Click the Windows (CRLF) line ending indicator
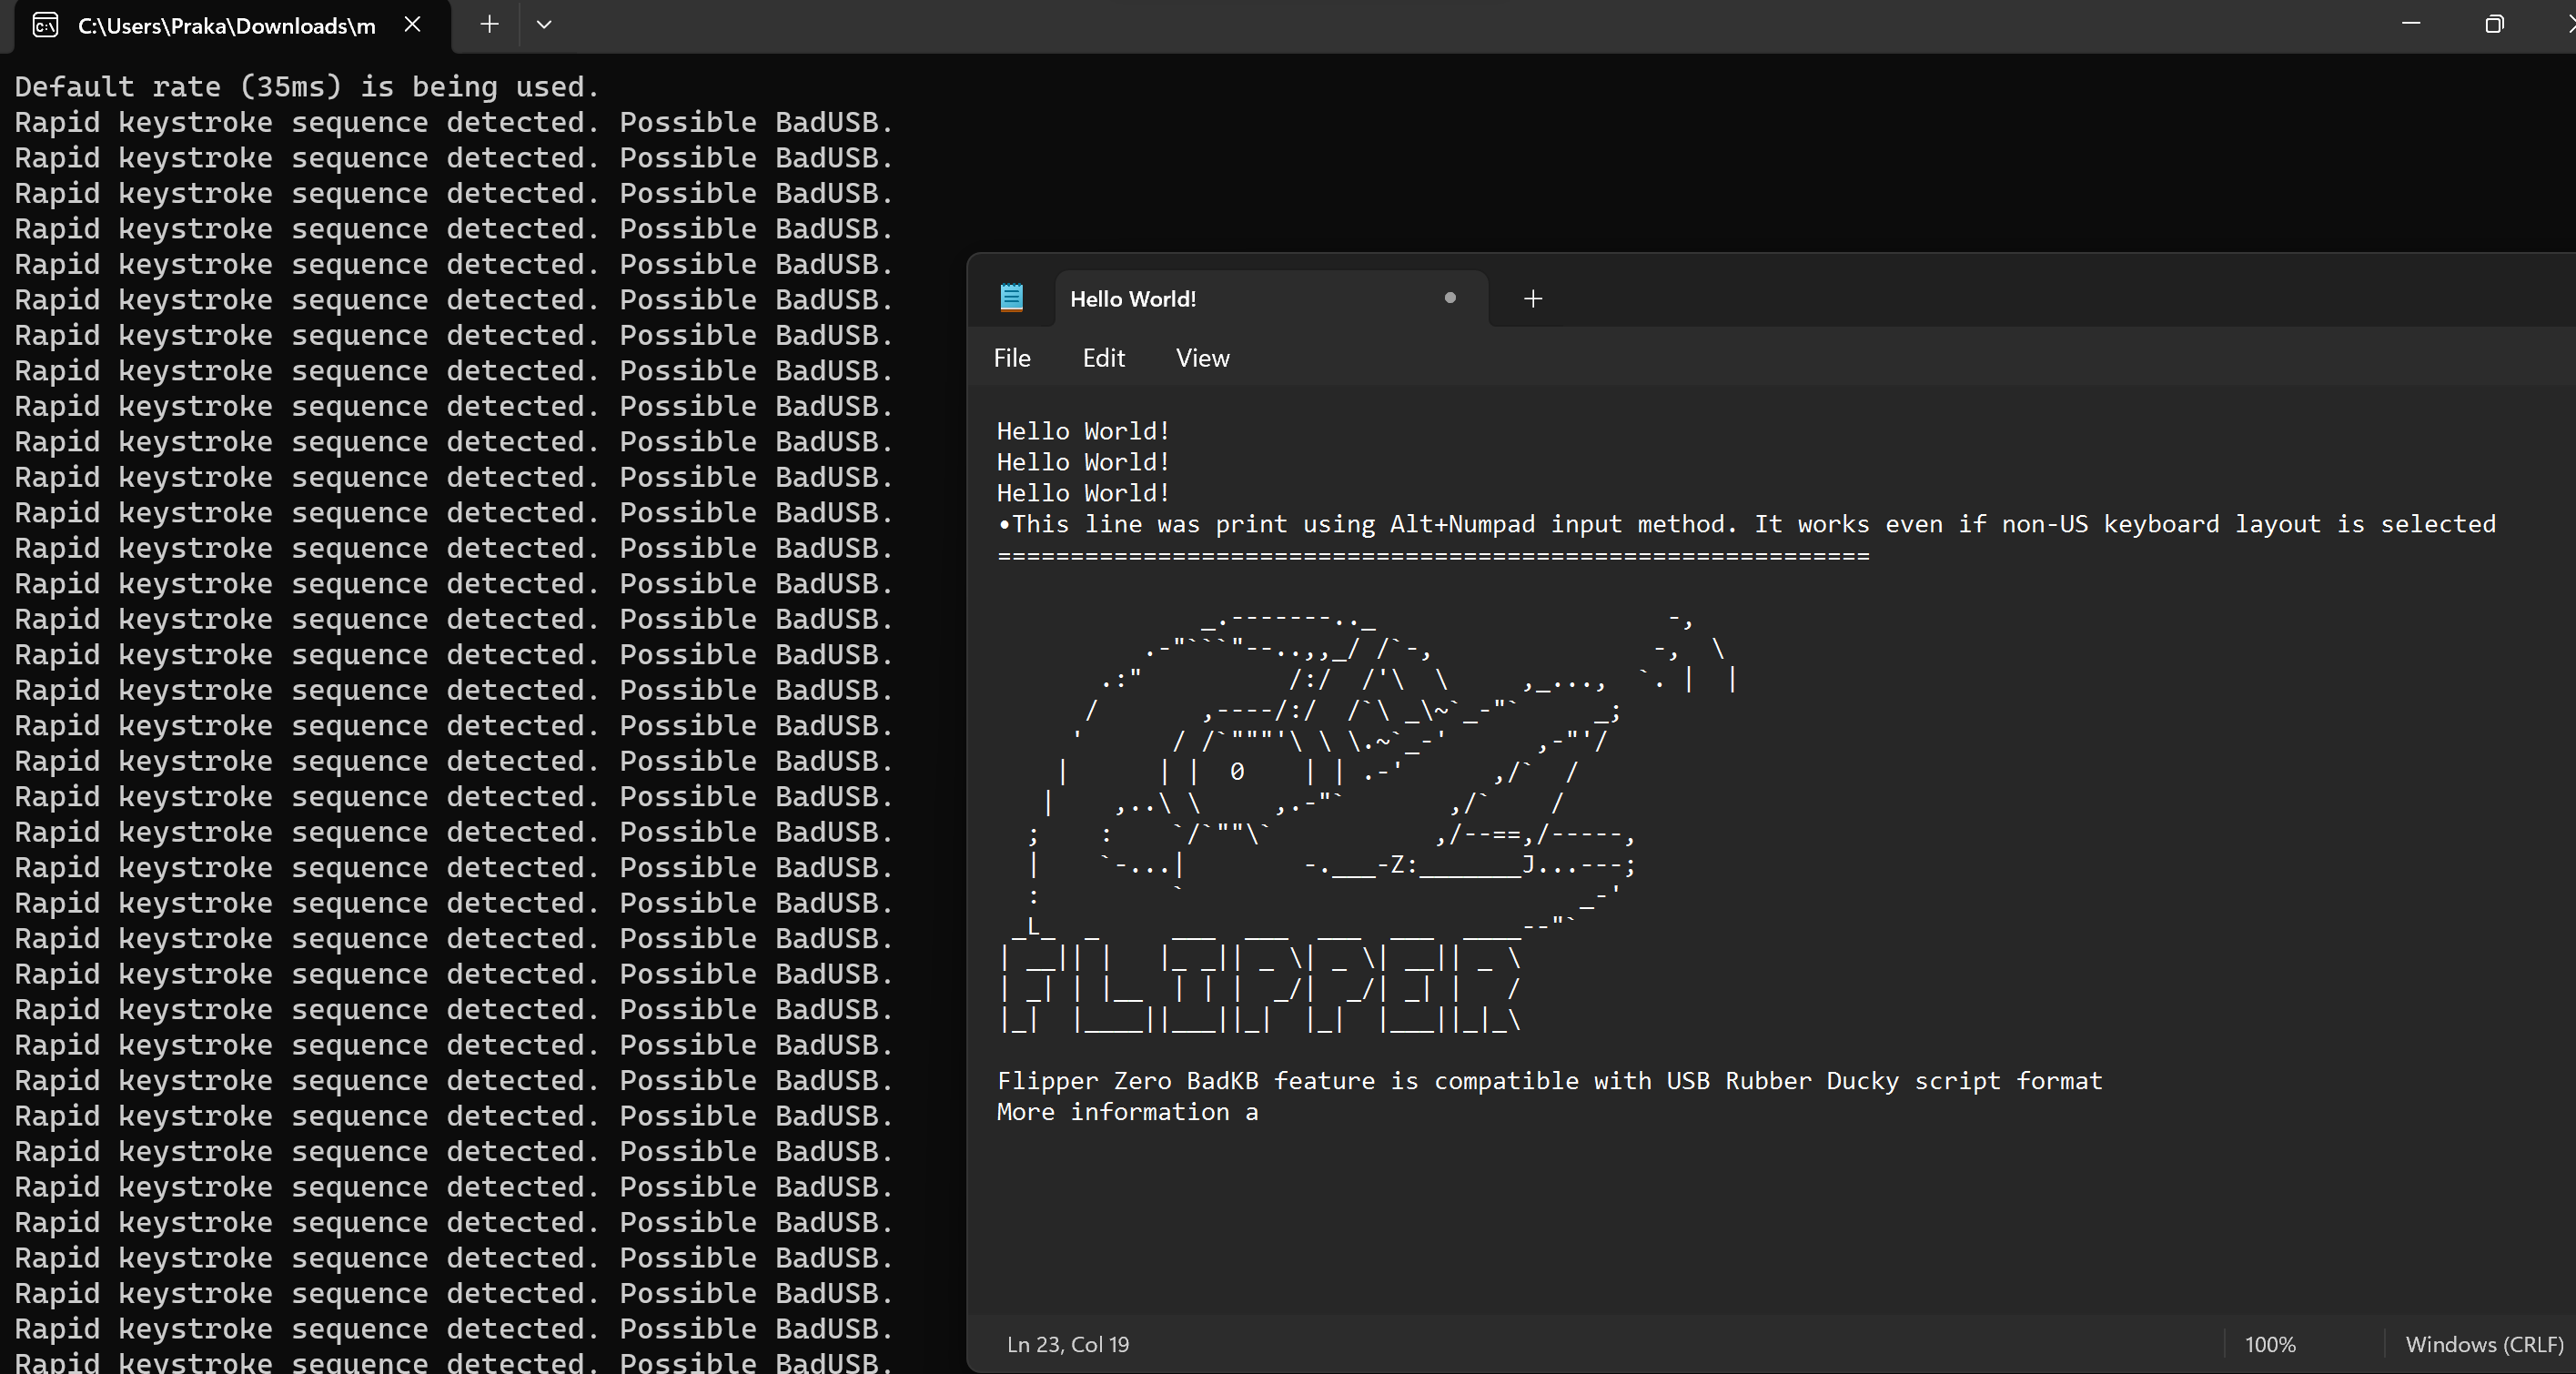 2484,1344
